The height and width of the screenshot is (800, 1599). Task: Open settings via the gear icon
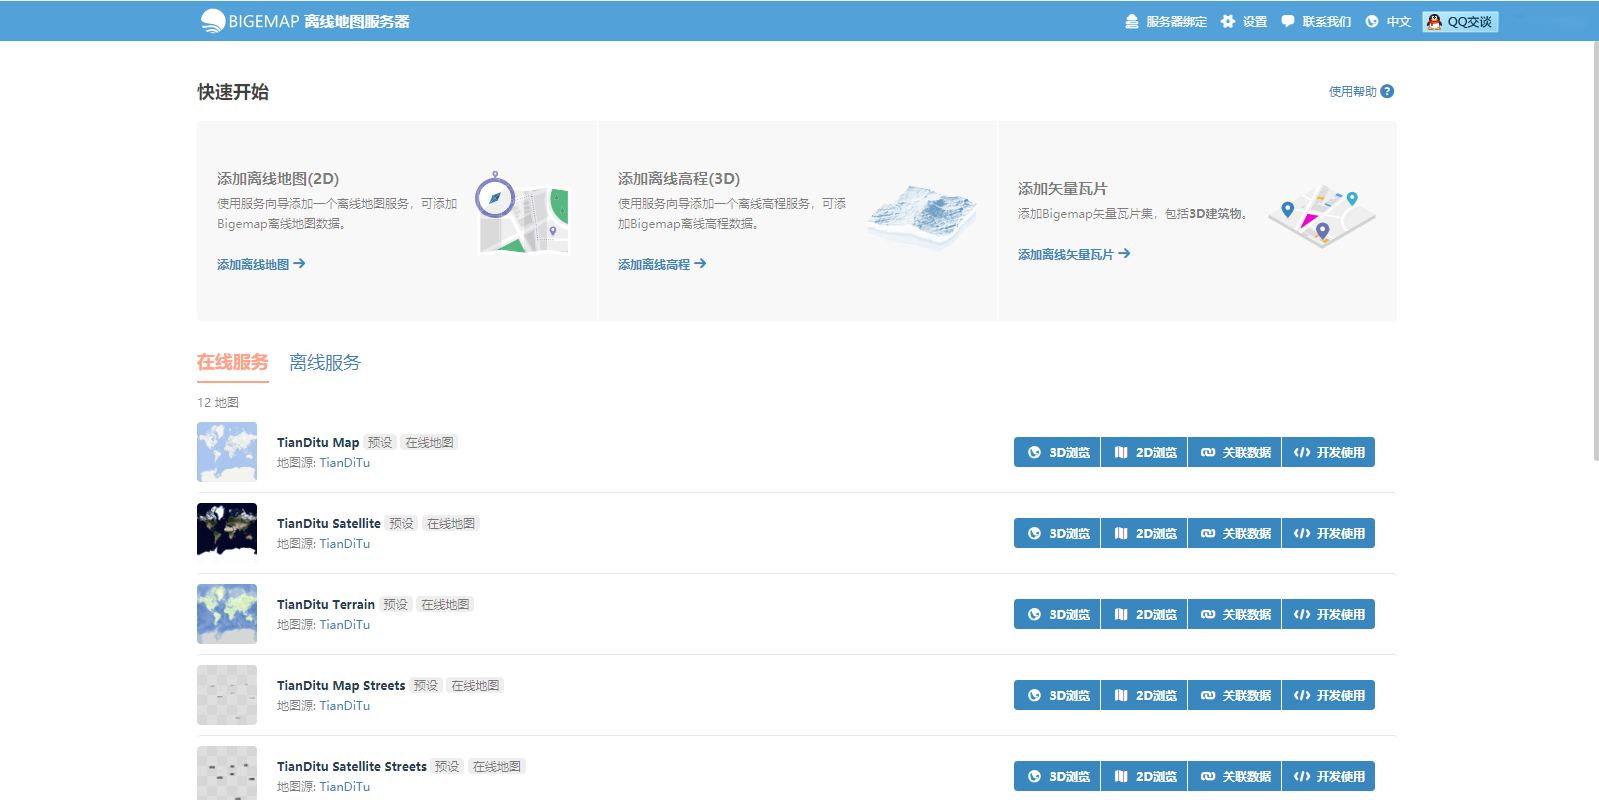coord(1228,21)
